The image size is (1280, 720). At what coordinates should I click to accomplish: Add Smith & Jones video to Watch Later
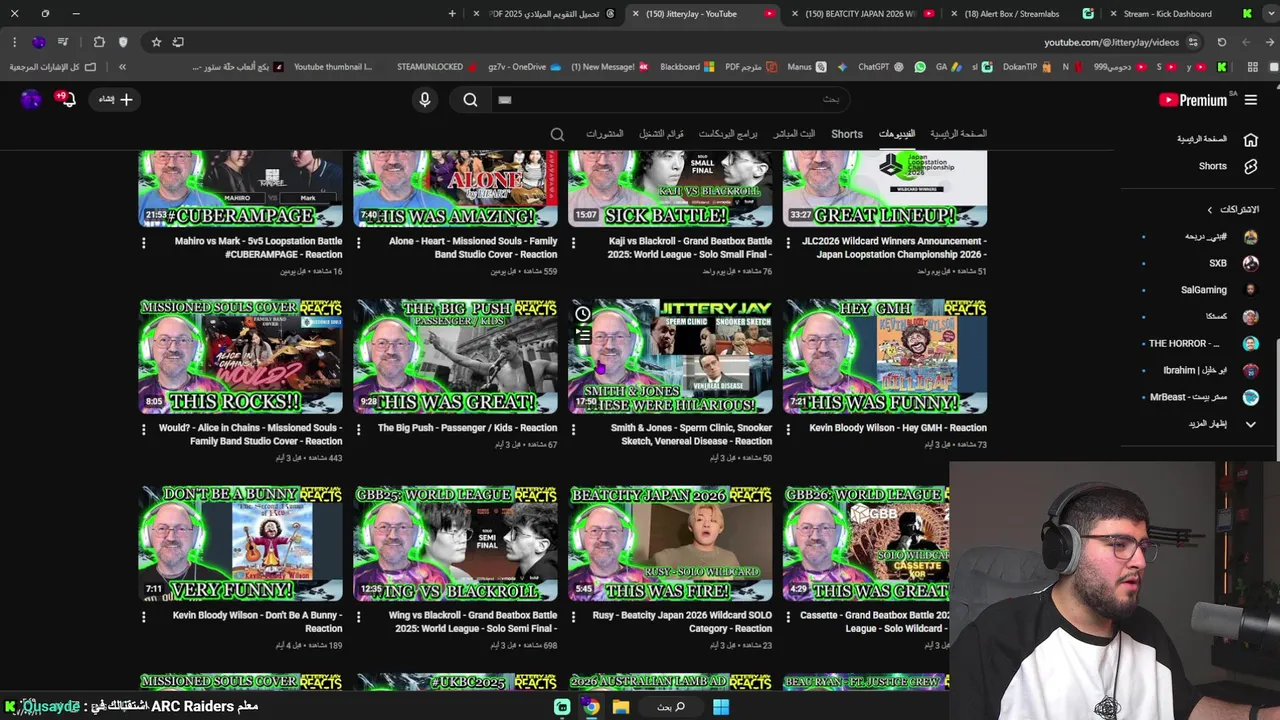tap(583, 314)
